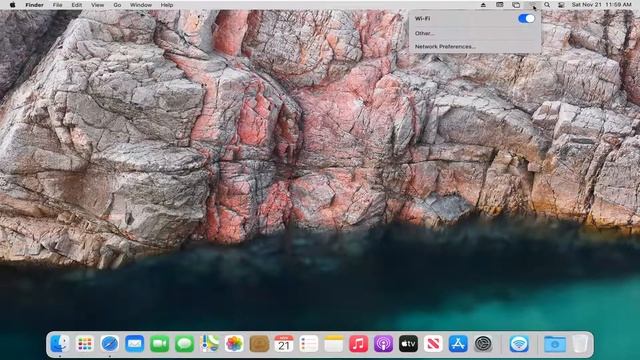Open the File menu
Viewport: 640px width, 360px height.
[58, 5]
